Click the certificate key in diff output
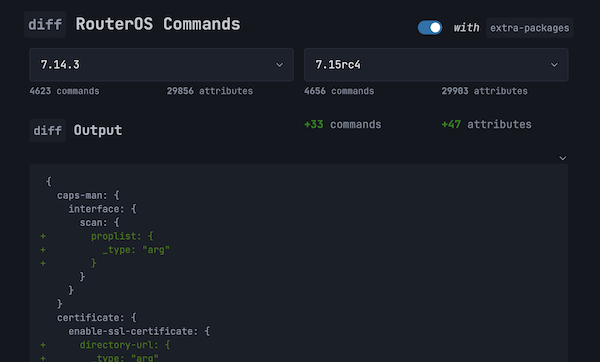Viewport: 600px width, 362px height. pyautogui.click(x=88, y=318)
